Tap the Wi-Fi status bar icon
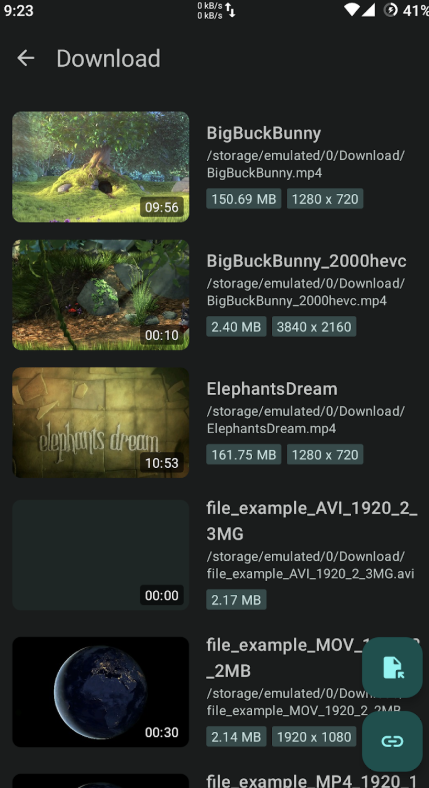This screenshot has width=429, height=788. 352,10
